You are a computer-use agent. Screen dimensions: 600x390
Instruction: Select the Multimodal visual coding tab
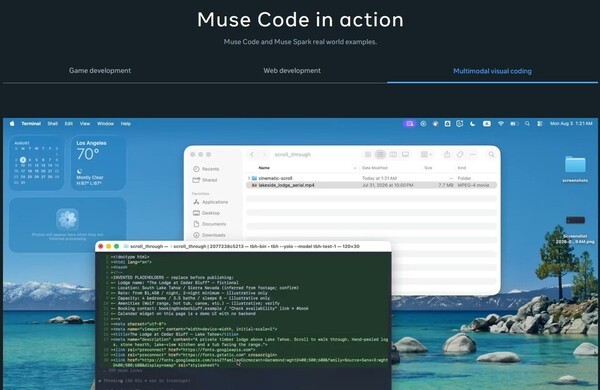[492, 71]
